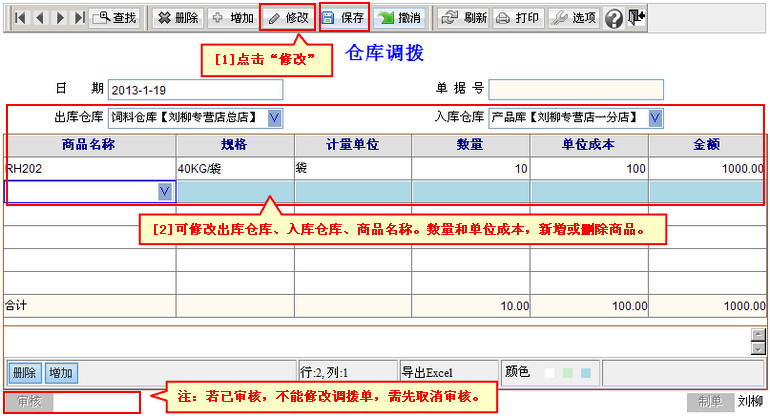Open the 商品名称 dropdown in new row
770x418 pixels.
[x=164, y=191]
